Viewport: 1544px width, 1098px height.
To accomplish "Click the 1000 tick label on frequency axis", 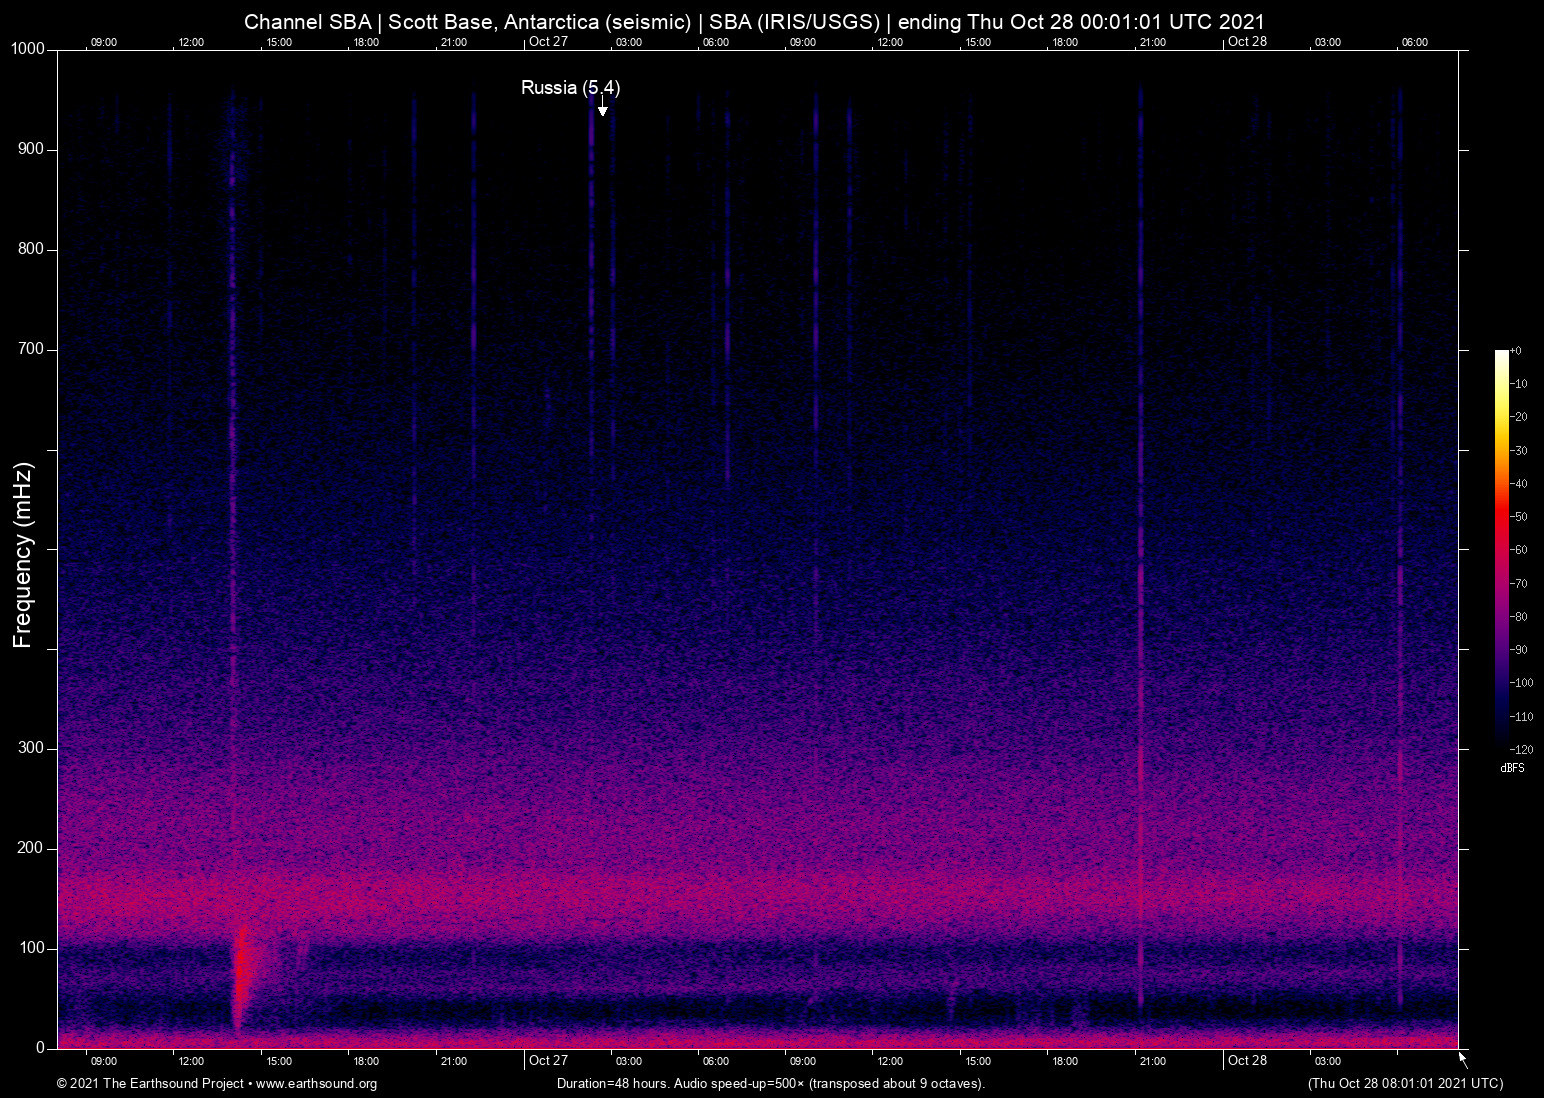I will pyautogui.click(x=28, y=49).
